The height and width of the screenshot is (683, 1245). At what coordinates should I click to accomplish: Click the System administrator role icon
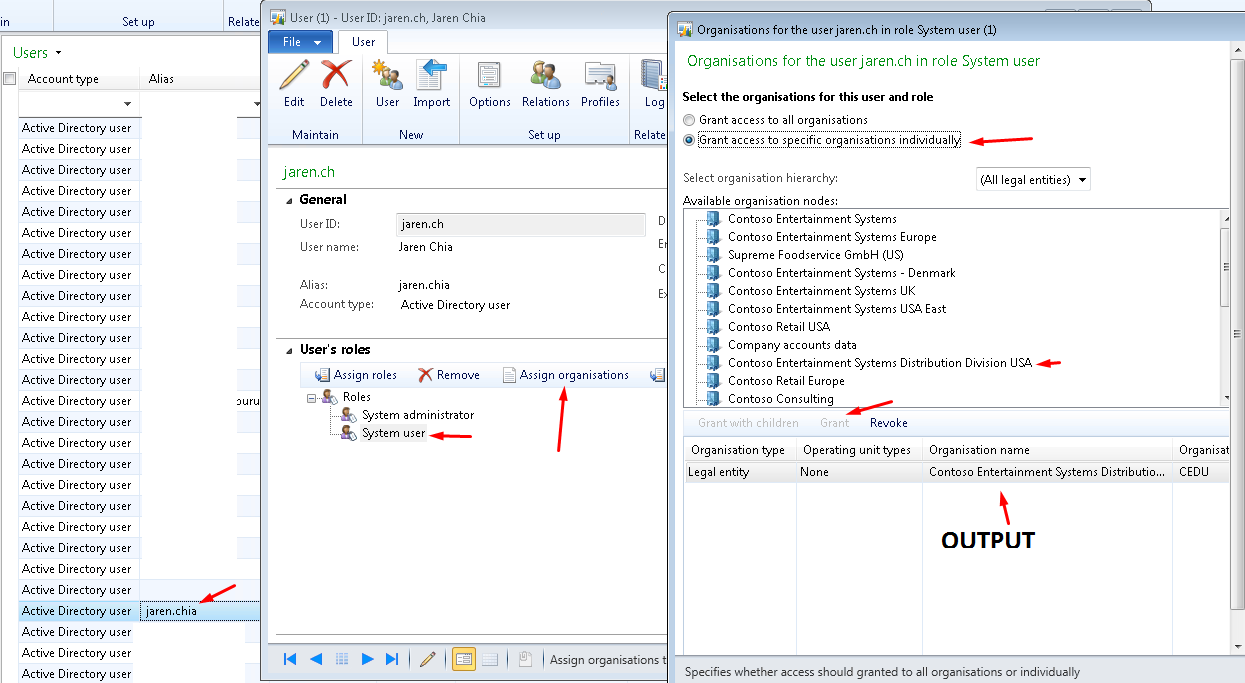(349, 415)
